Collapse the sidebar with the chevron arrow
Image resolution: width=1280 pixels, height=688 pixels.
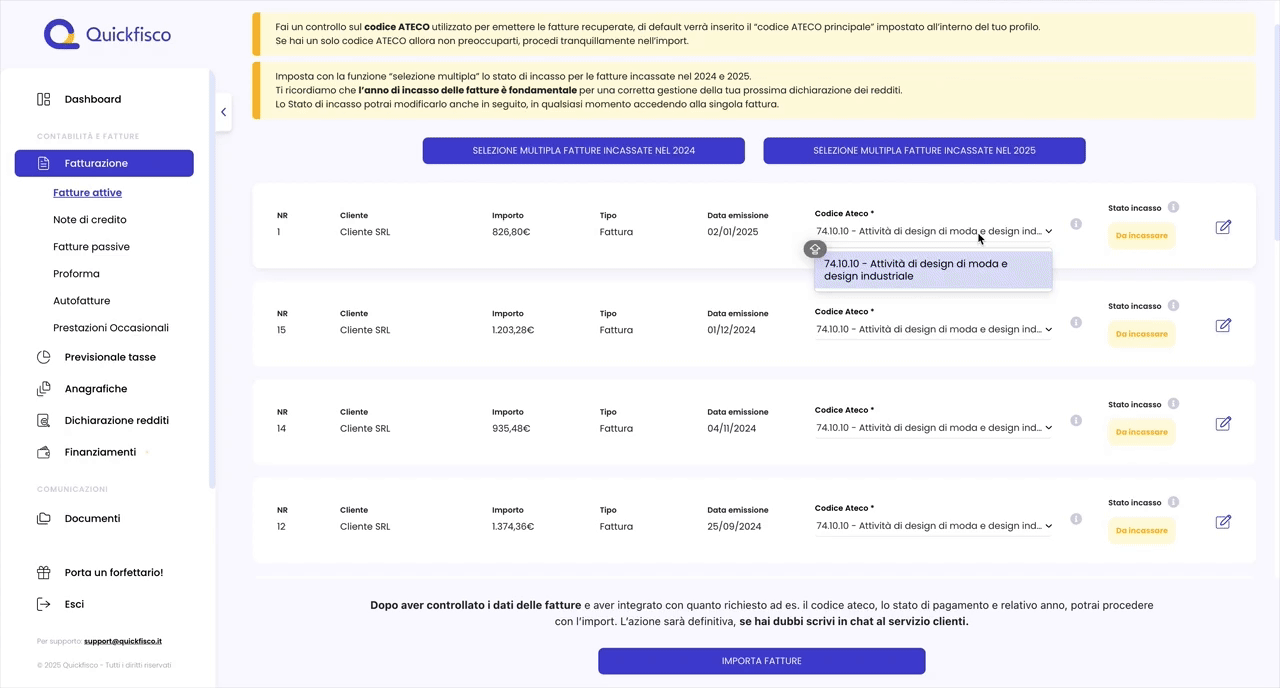223,112
